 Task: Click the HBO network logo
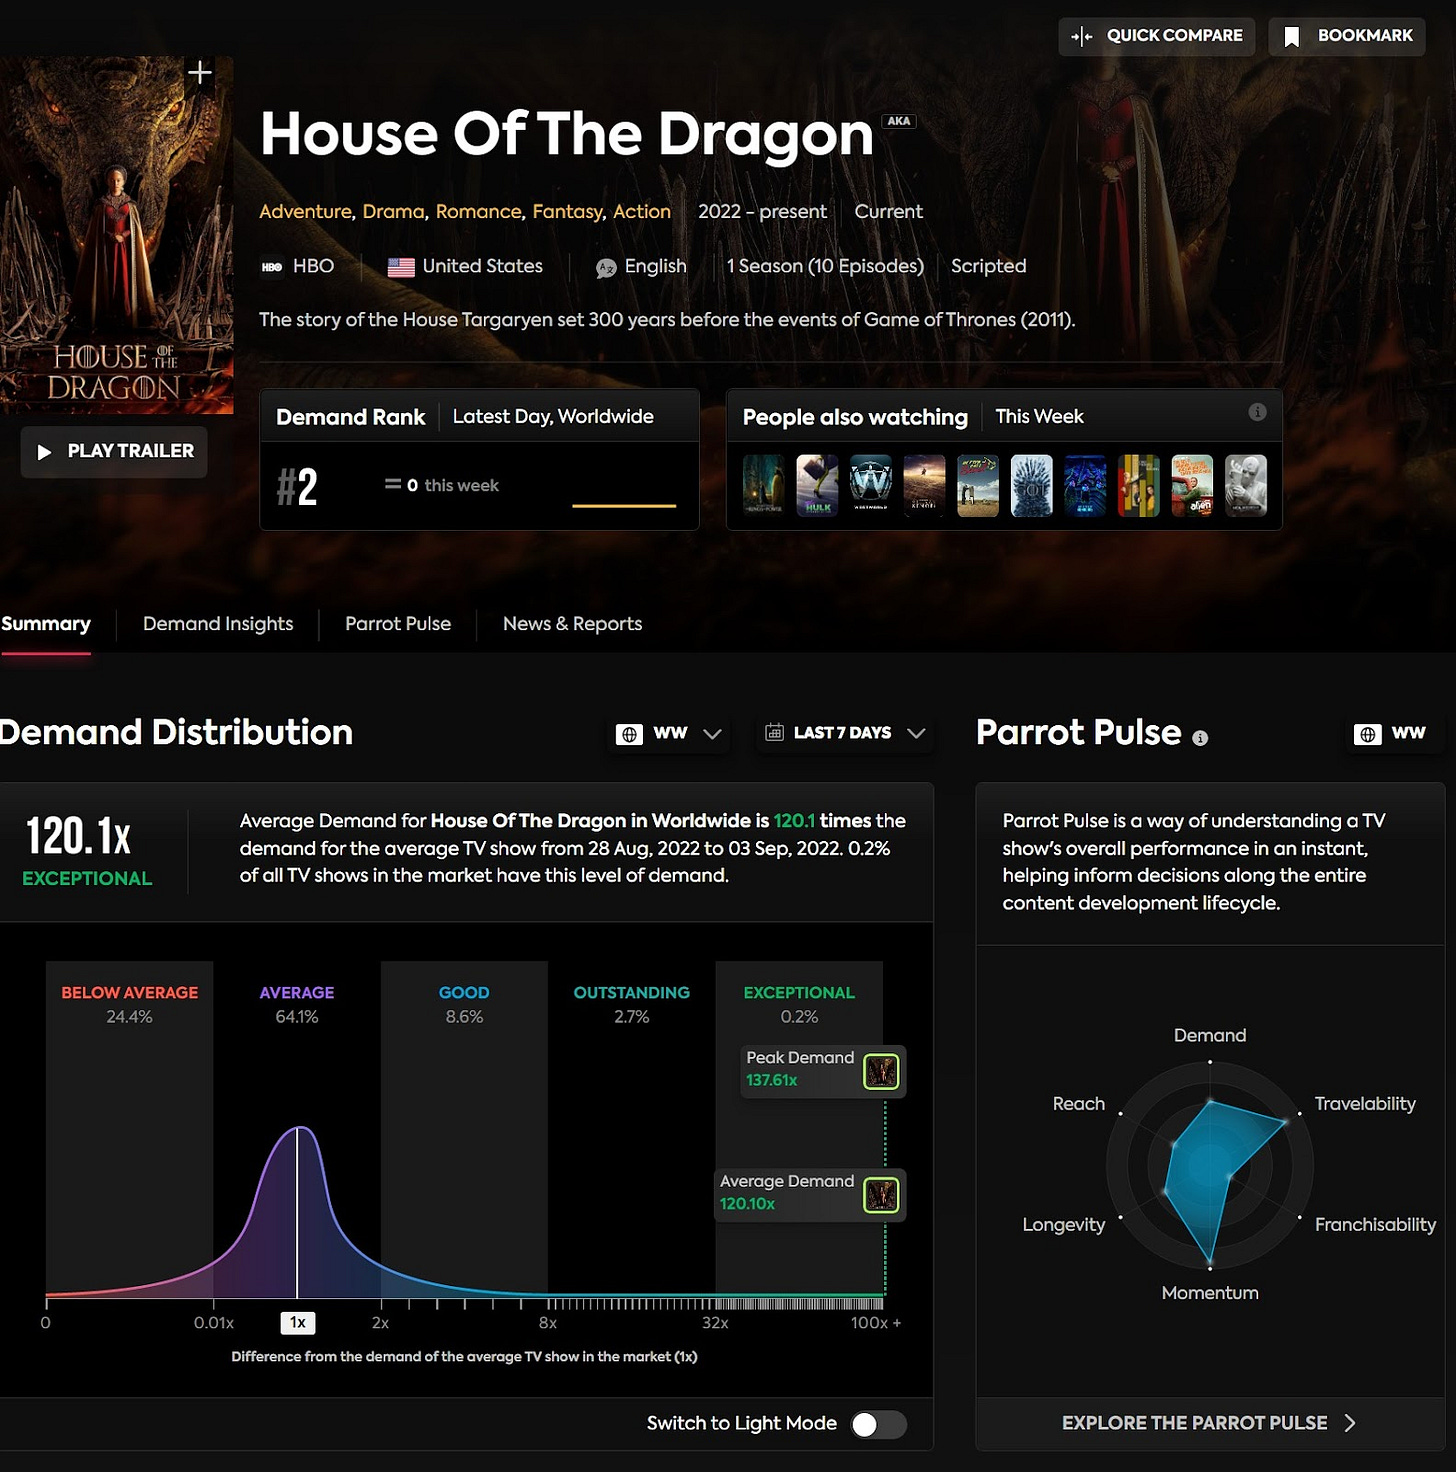271,267
